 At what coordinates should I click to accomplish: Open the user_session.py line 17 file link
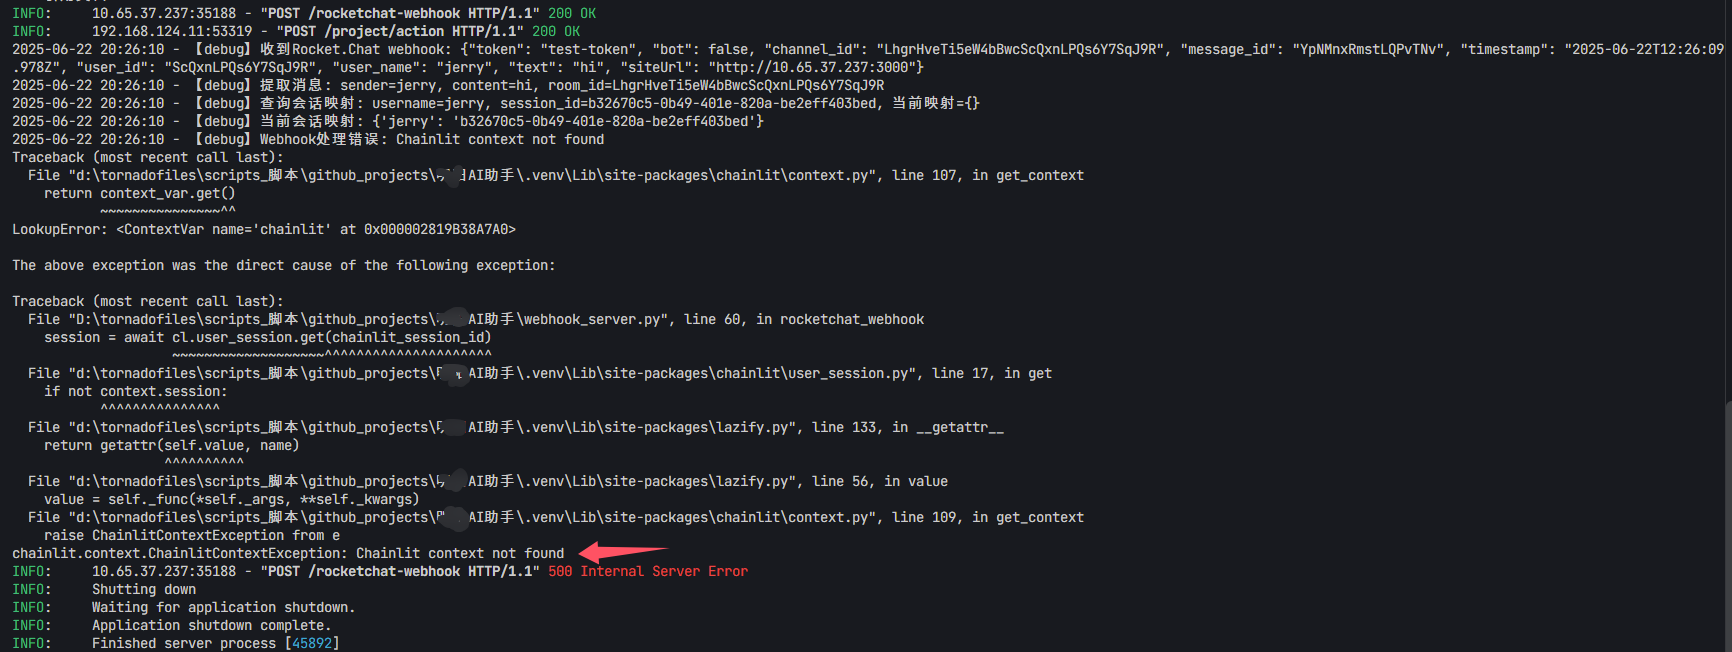[492, 373]
